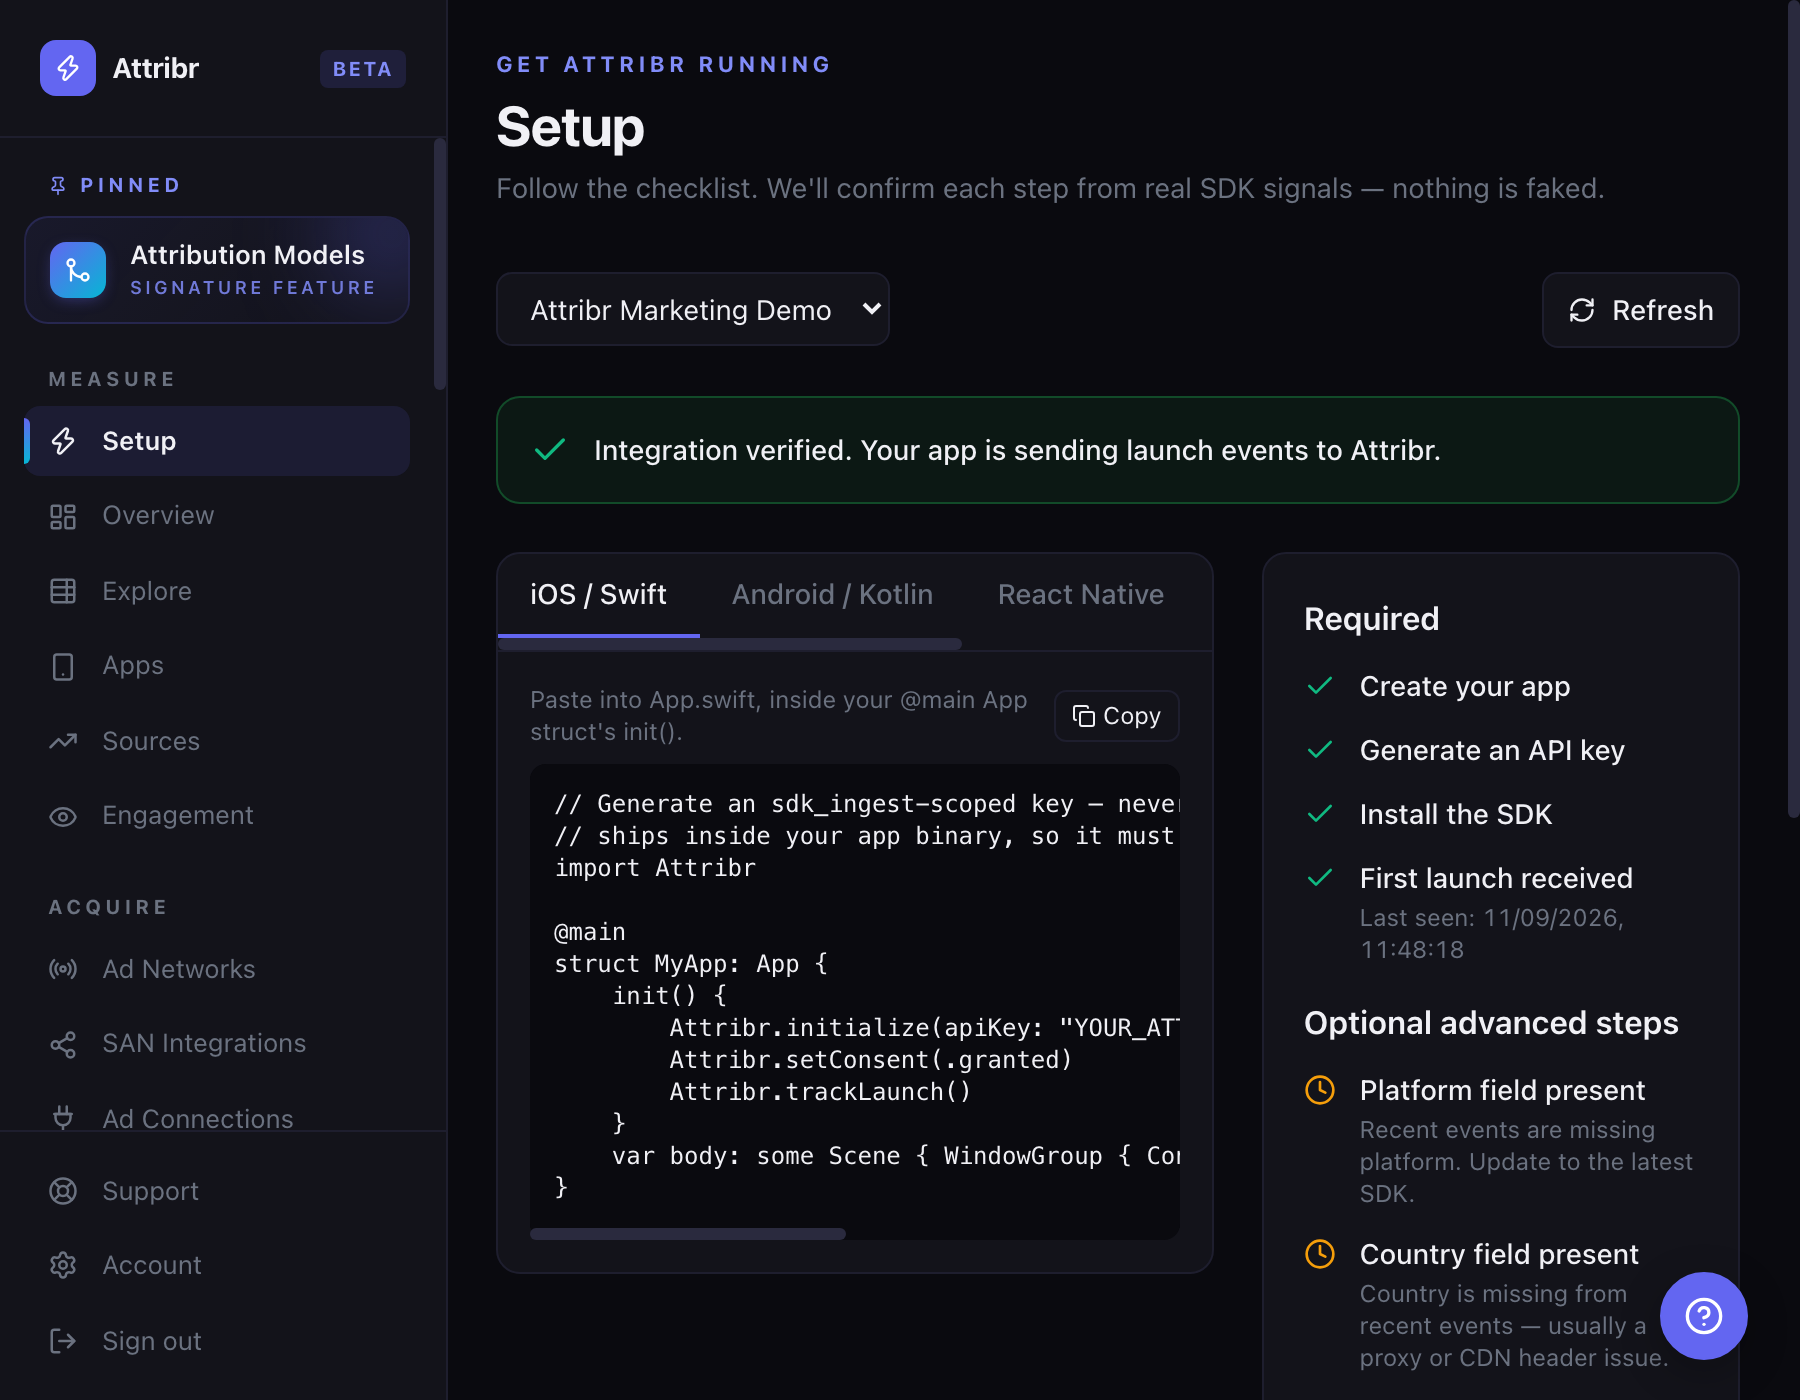Click the 'Install the SDK' checklist text

(x=1456, y=814)
